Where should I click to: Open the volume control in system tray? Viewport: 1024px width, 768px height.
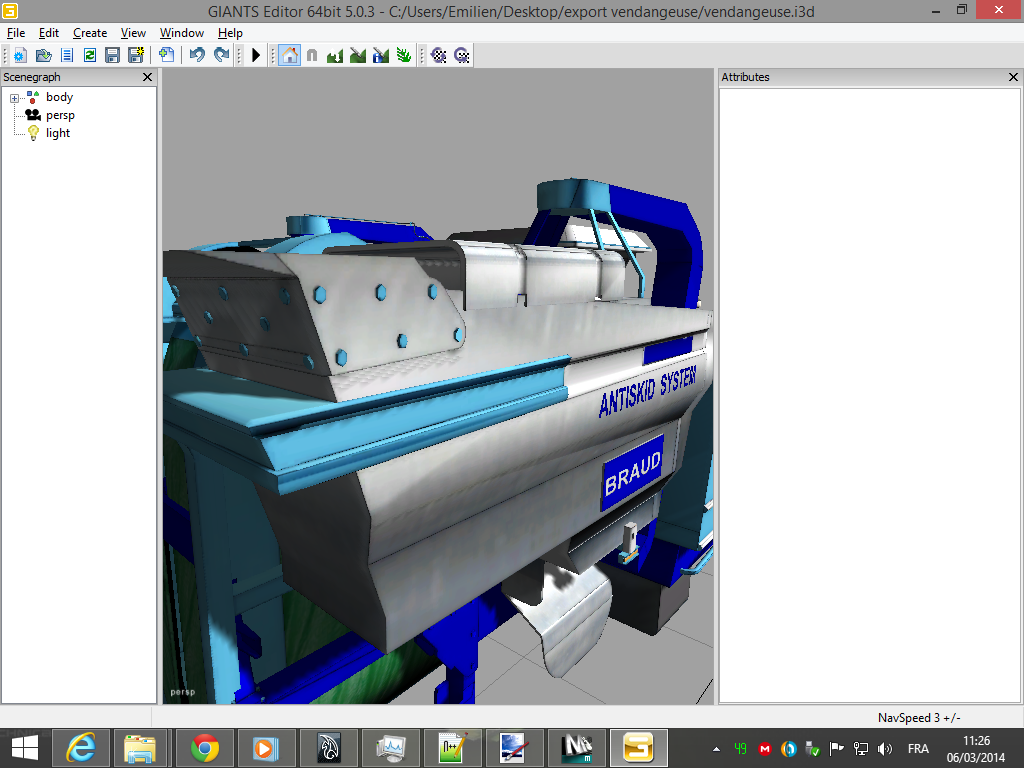tap(885, 749)
